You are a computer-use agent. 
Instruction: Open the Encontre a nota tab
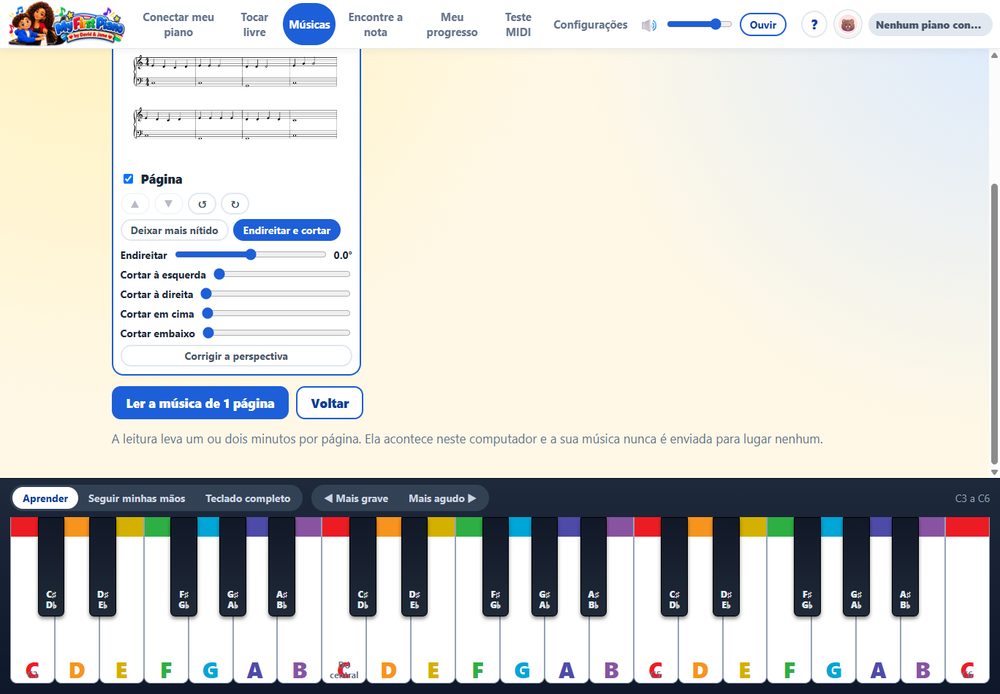click(375, 24)
